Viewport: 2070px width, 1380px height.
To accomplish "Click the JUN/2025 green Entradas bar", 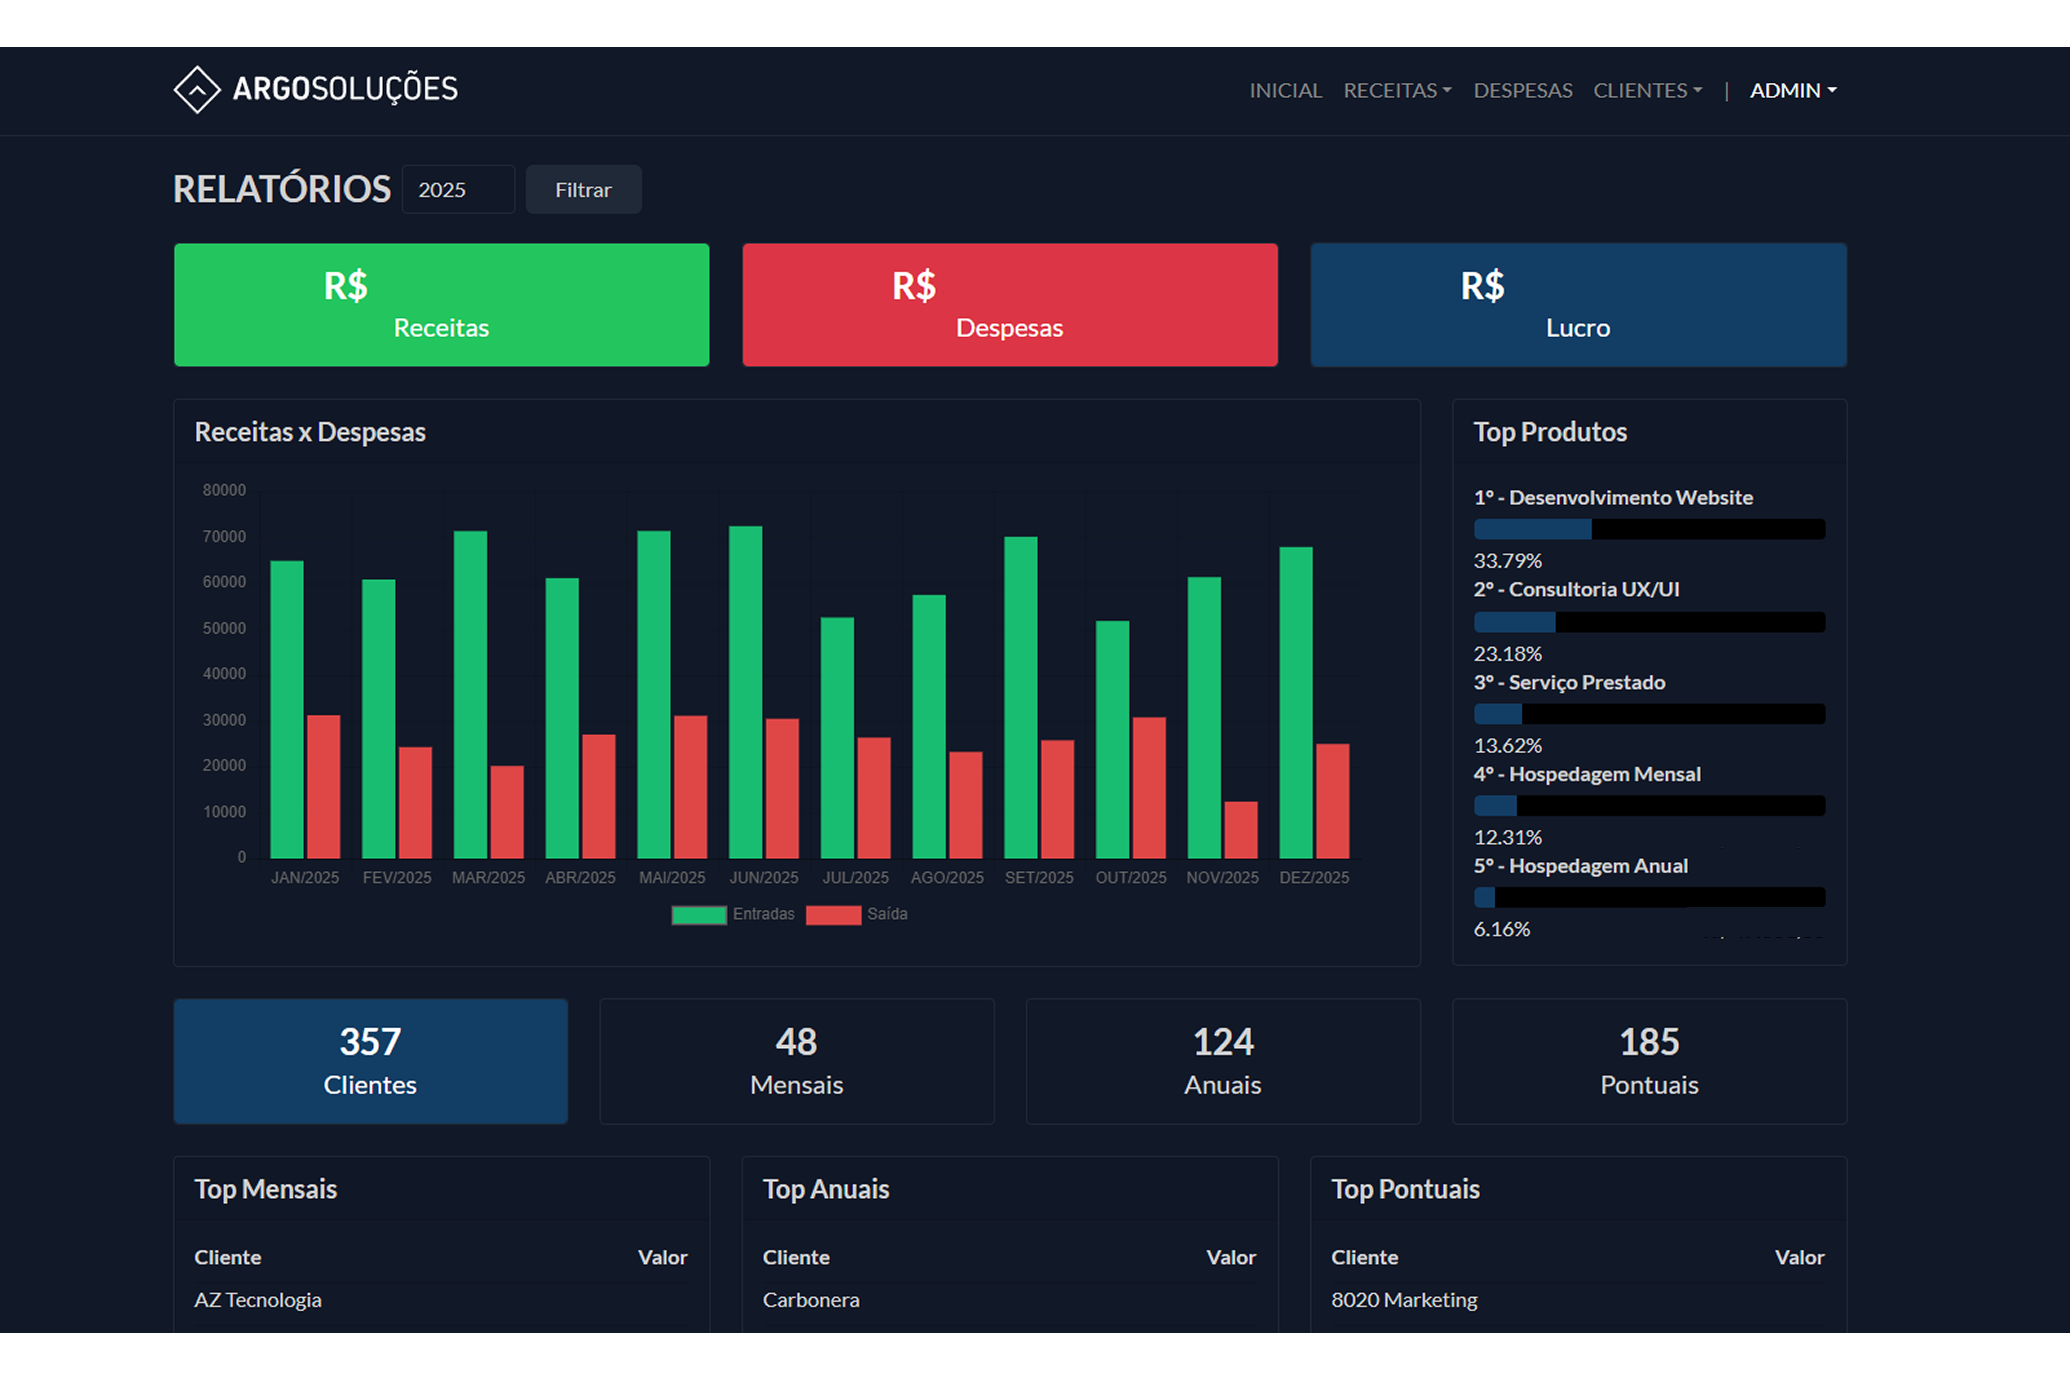I will tap(746, 692).
